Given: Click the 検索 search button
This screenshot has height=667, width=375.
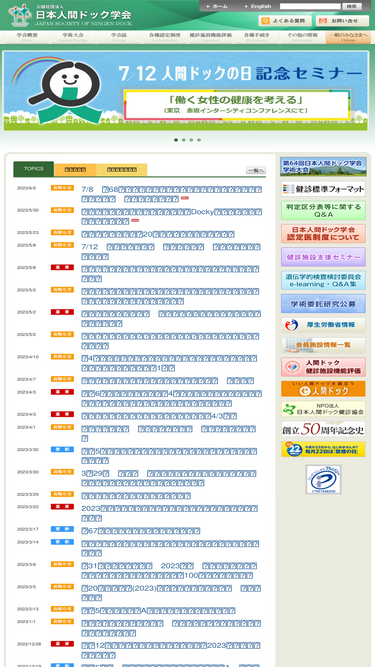Looking at the screenshot, I should pos(352,6).
